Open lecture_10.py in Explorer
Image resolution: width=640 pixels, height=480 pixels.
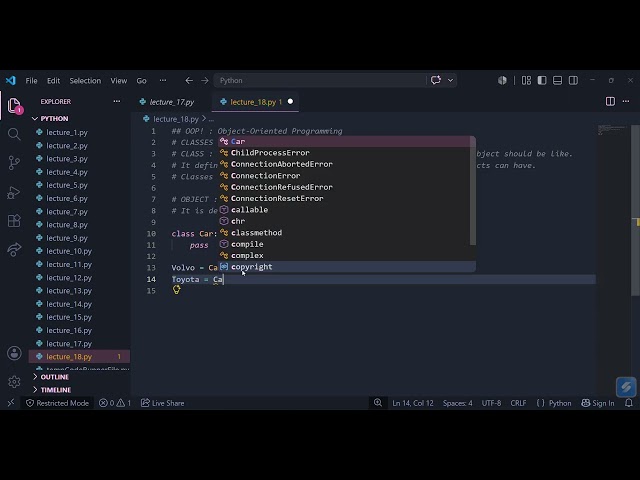point(80,251)
